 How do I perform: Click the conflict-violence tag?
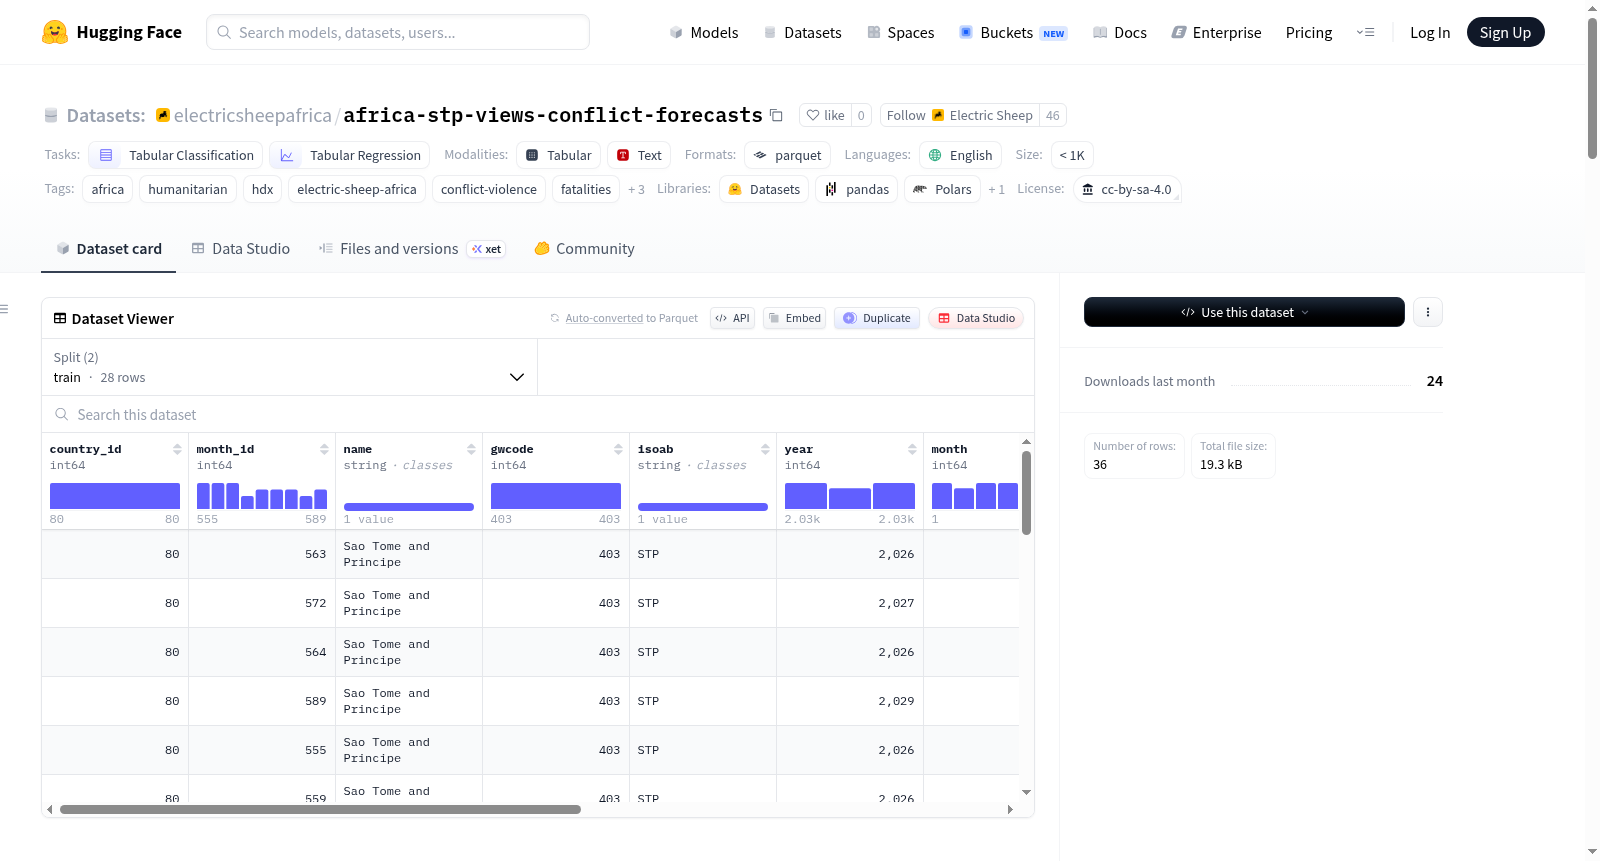489,189
